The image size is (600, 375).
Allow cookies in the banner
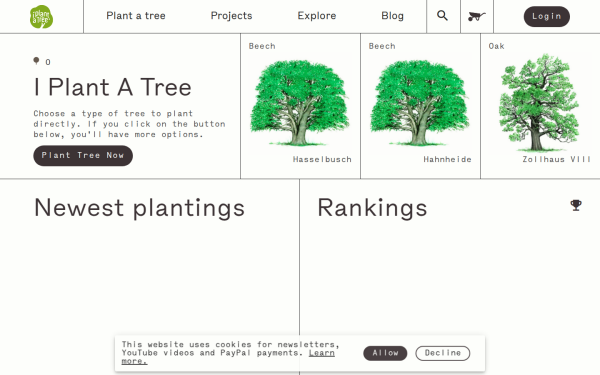pyautogui.click(x=385, y=353)
